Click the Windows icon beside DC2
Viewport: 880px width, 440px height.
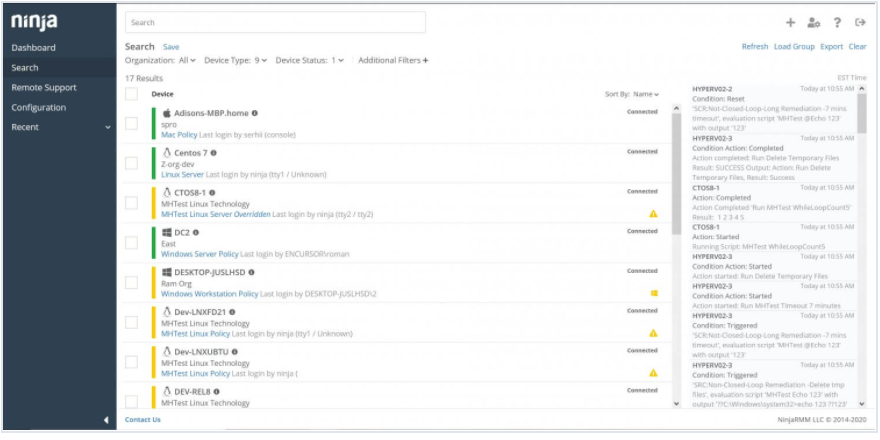pos(167,232)
